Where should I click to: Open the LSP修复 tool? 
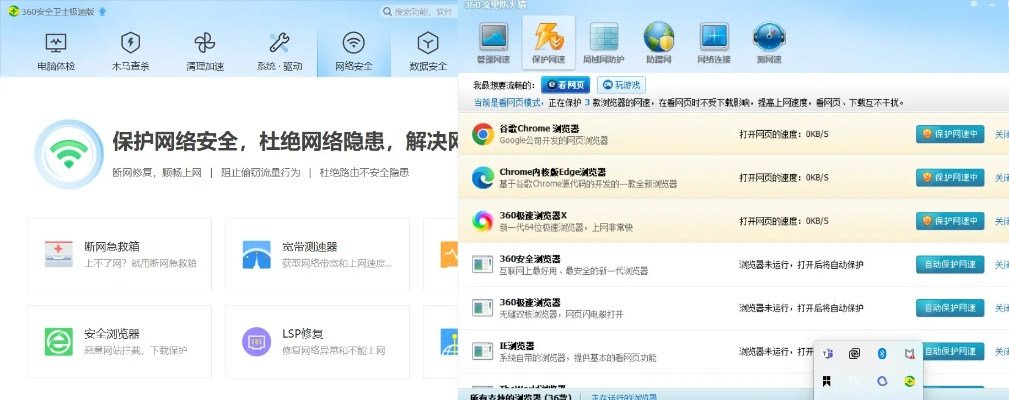point(317,341)
